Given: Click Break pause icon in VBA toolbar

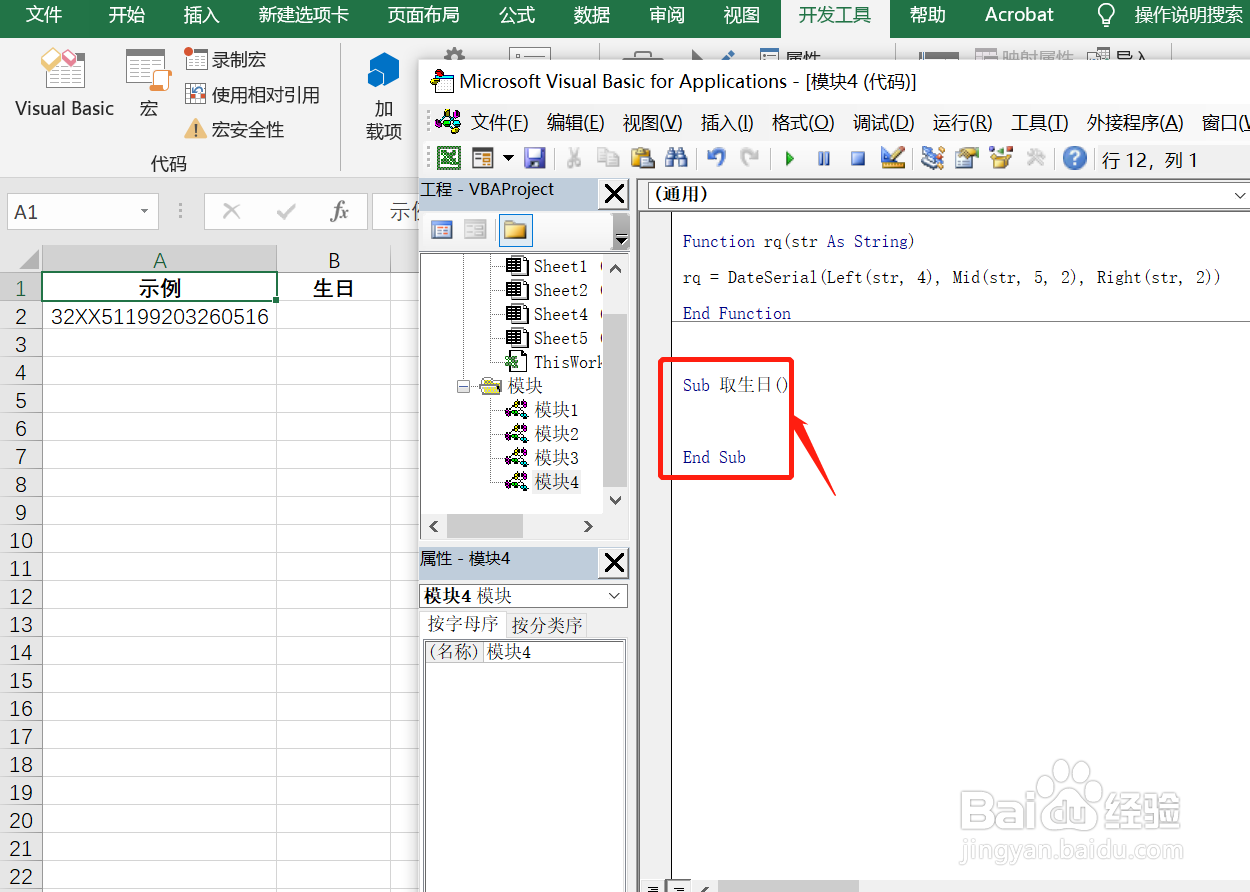Looking at the screenshot, I should point(824,158).
